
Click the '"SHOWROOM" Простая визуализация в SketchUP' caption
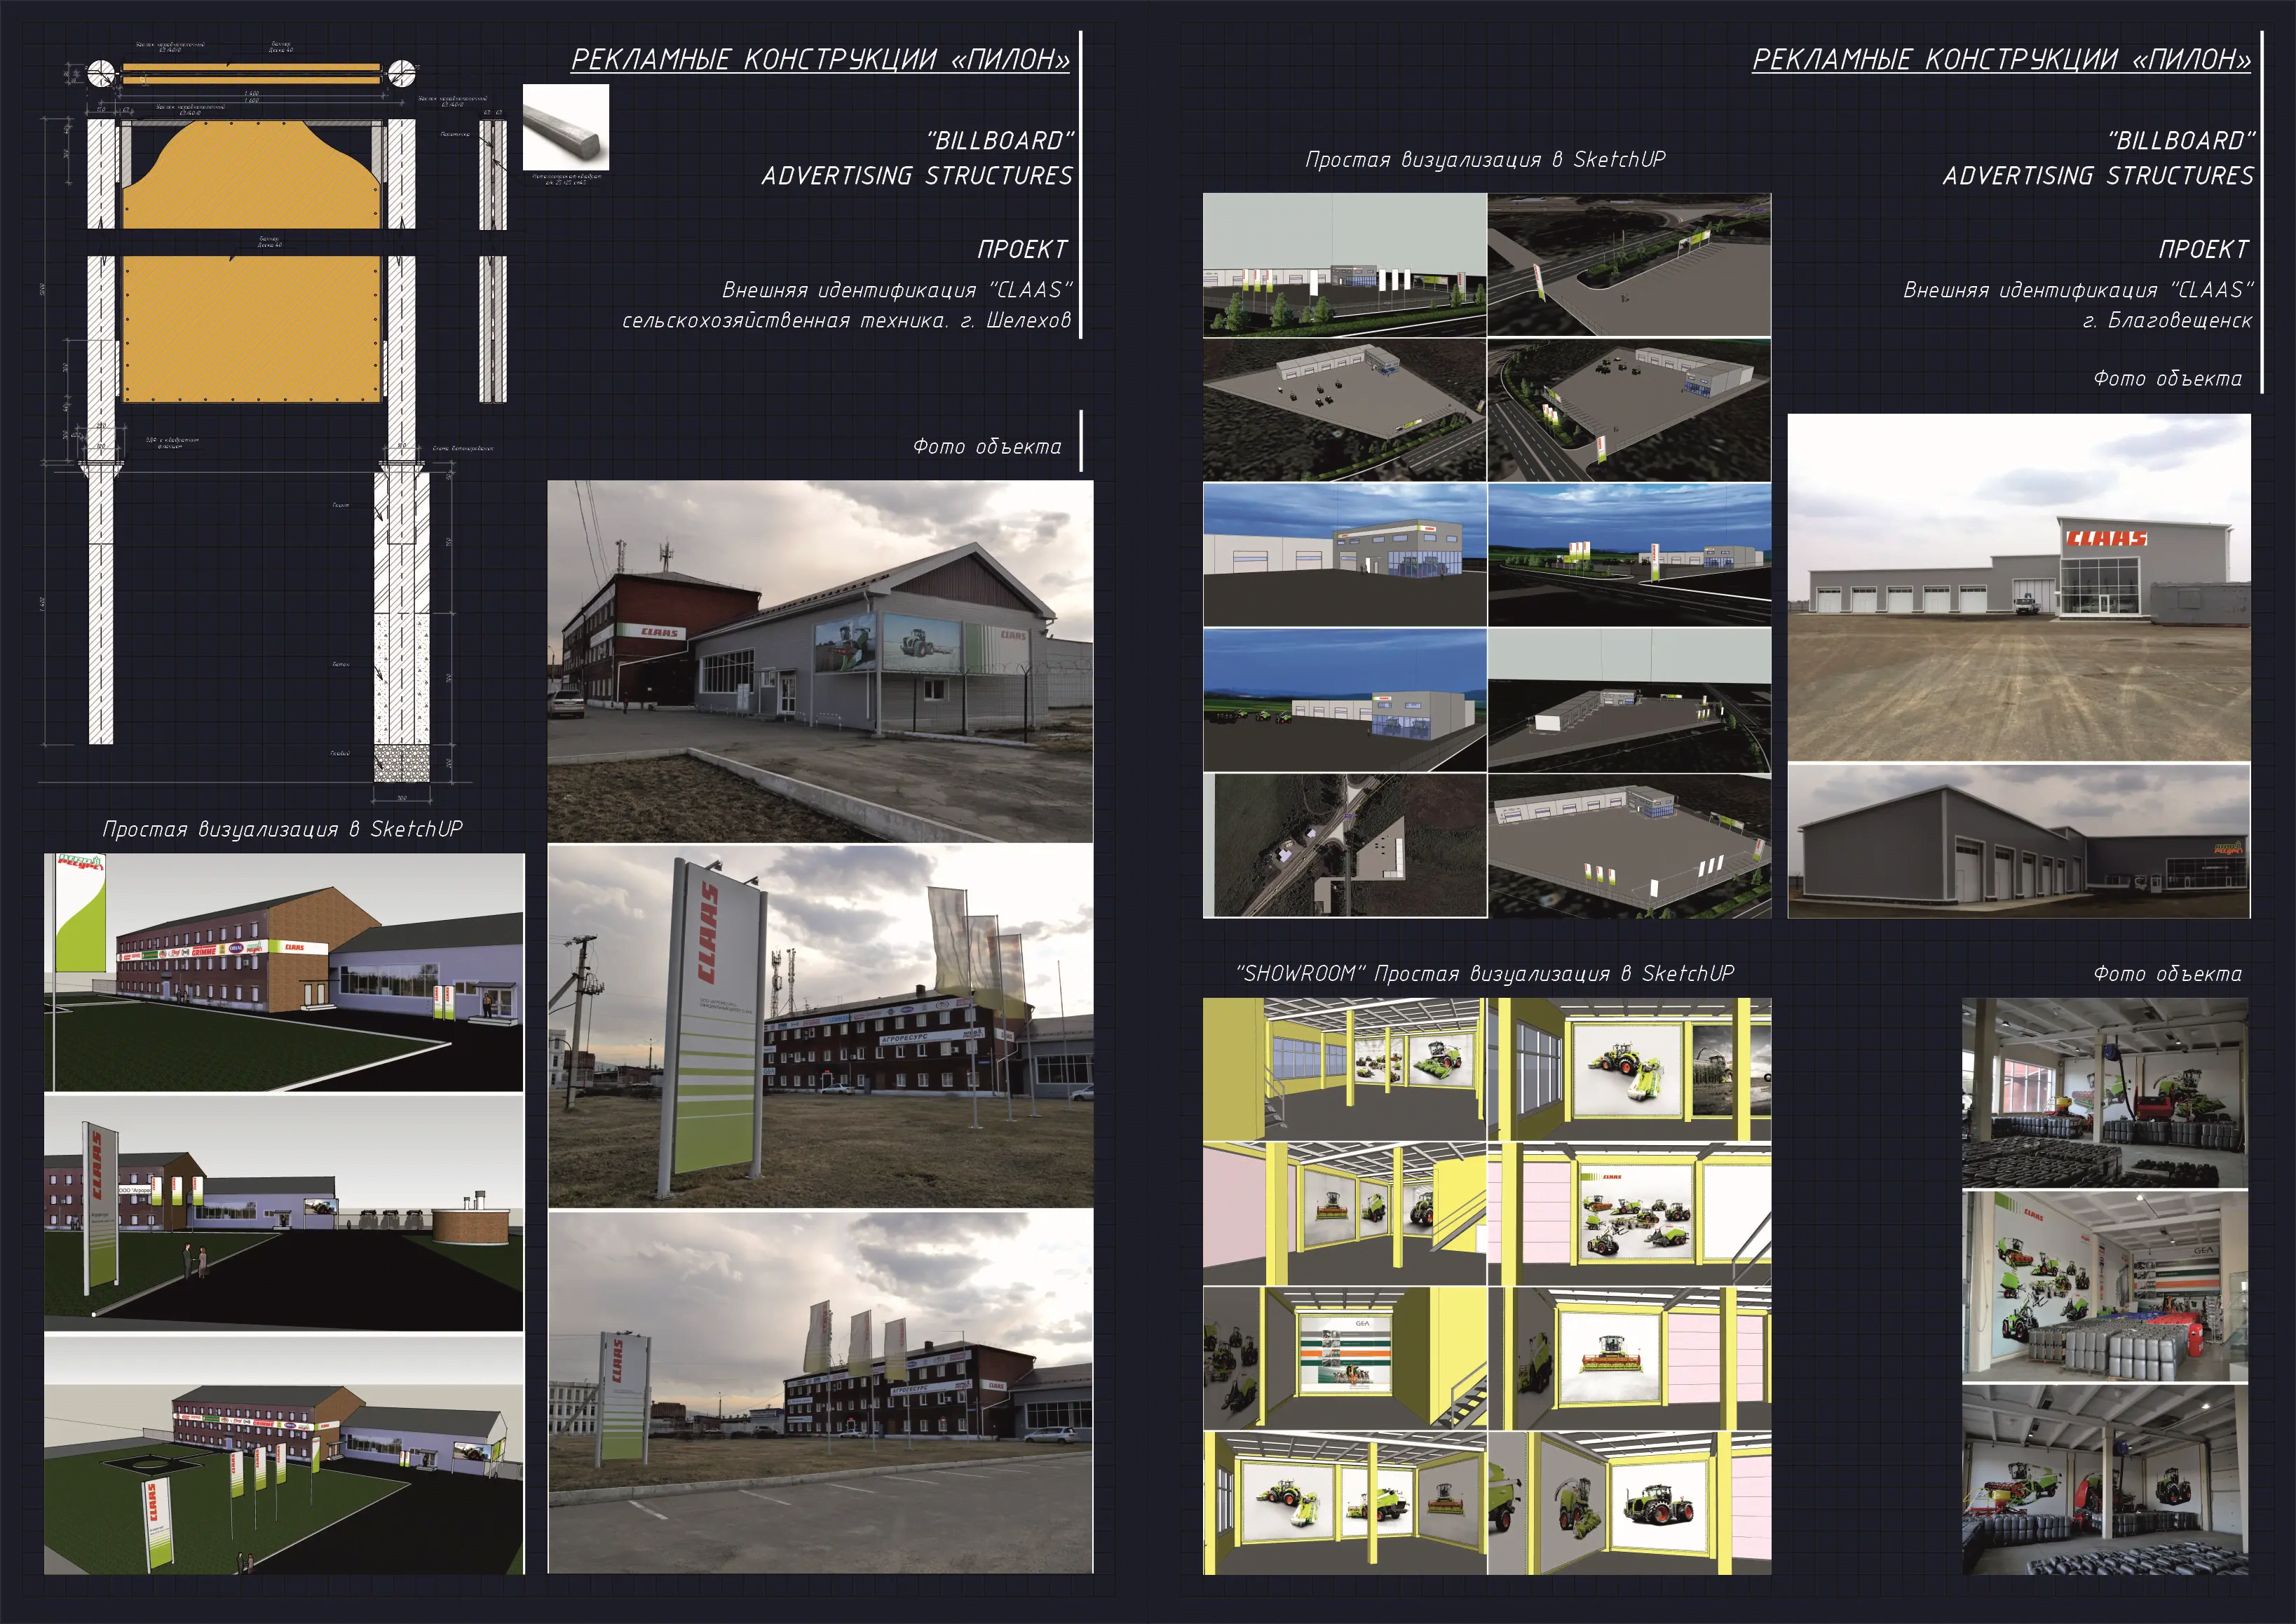pyautogui.click(x=1485, y=973)
